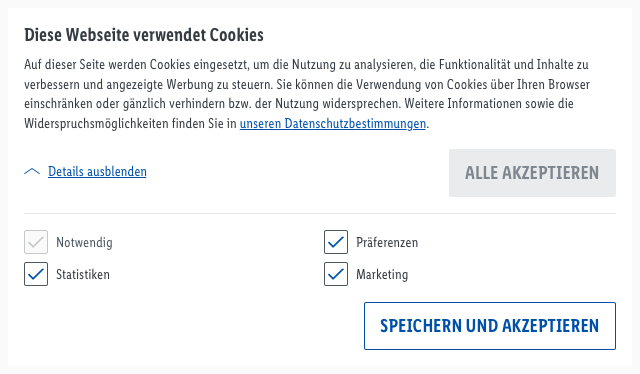Click the Statistiken label text

click(83, 274)
